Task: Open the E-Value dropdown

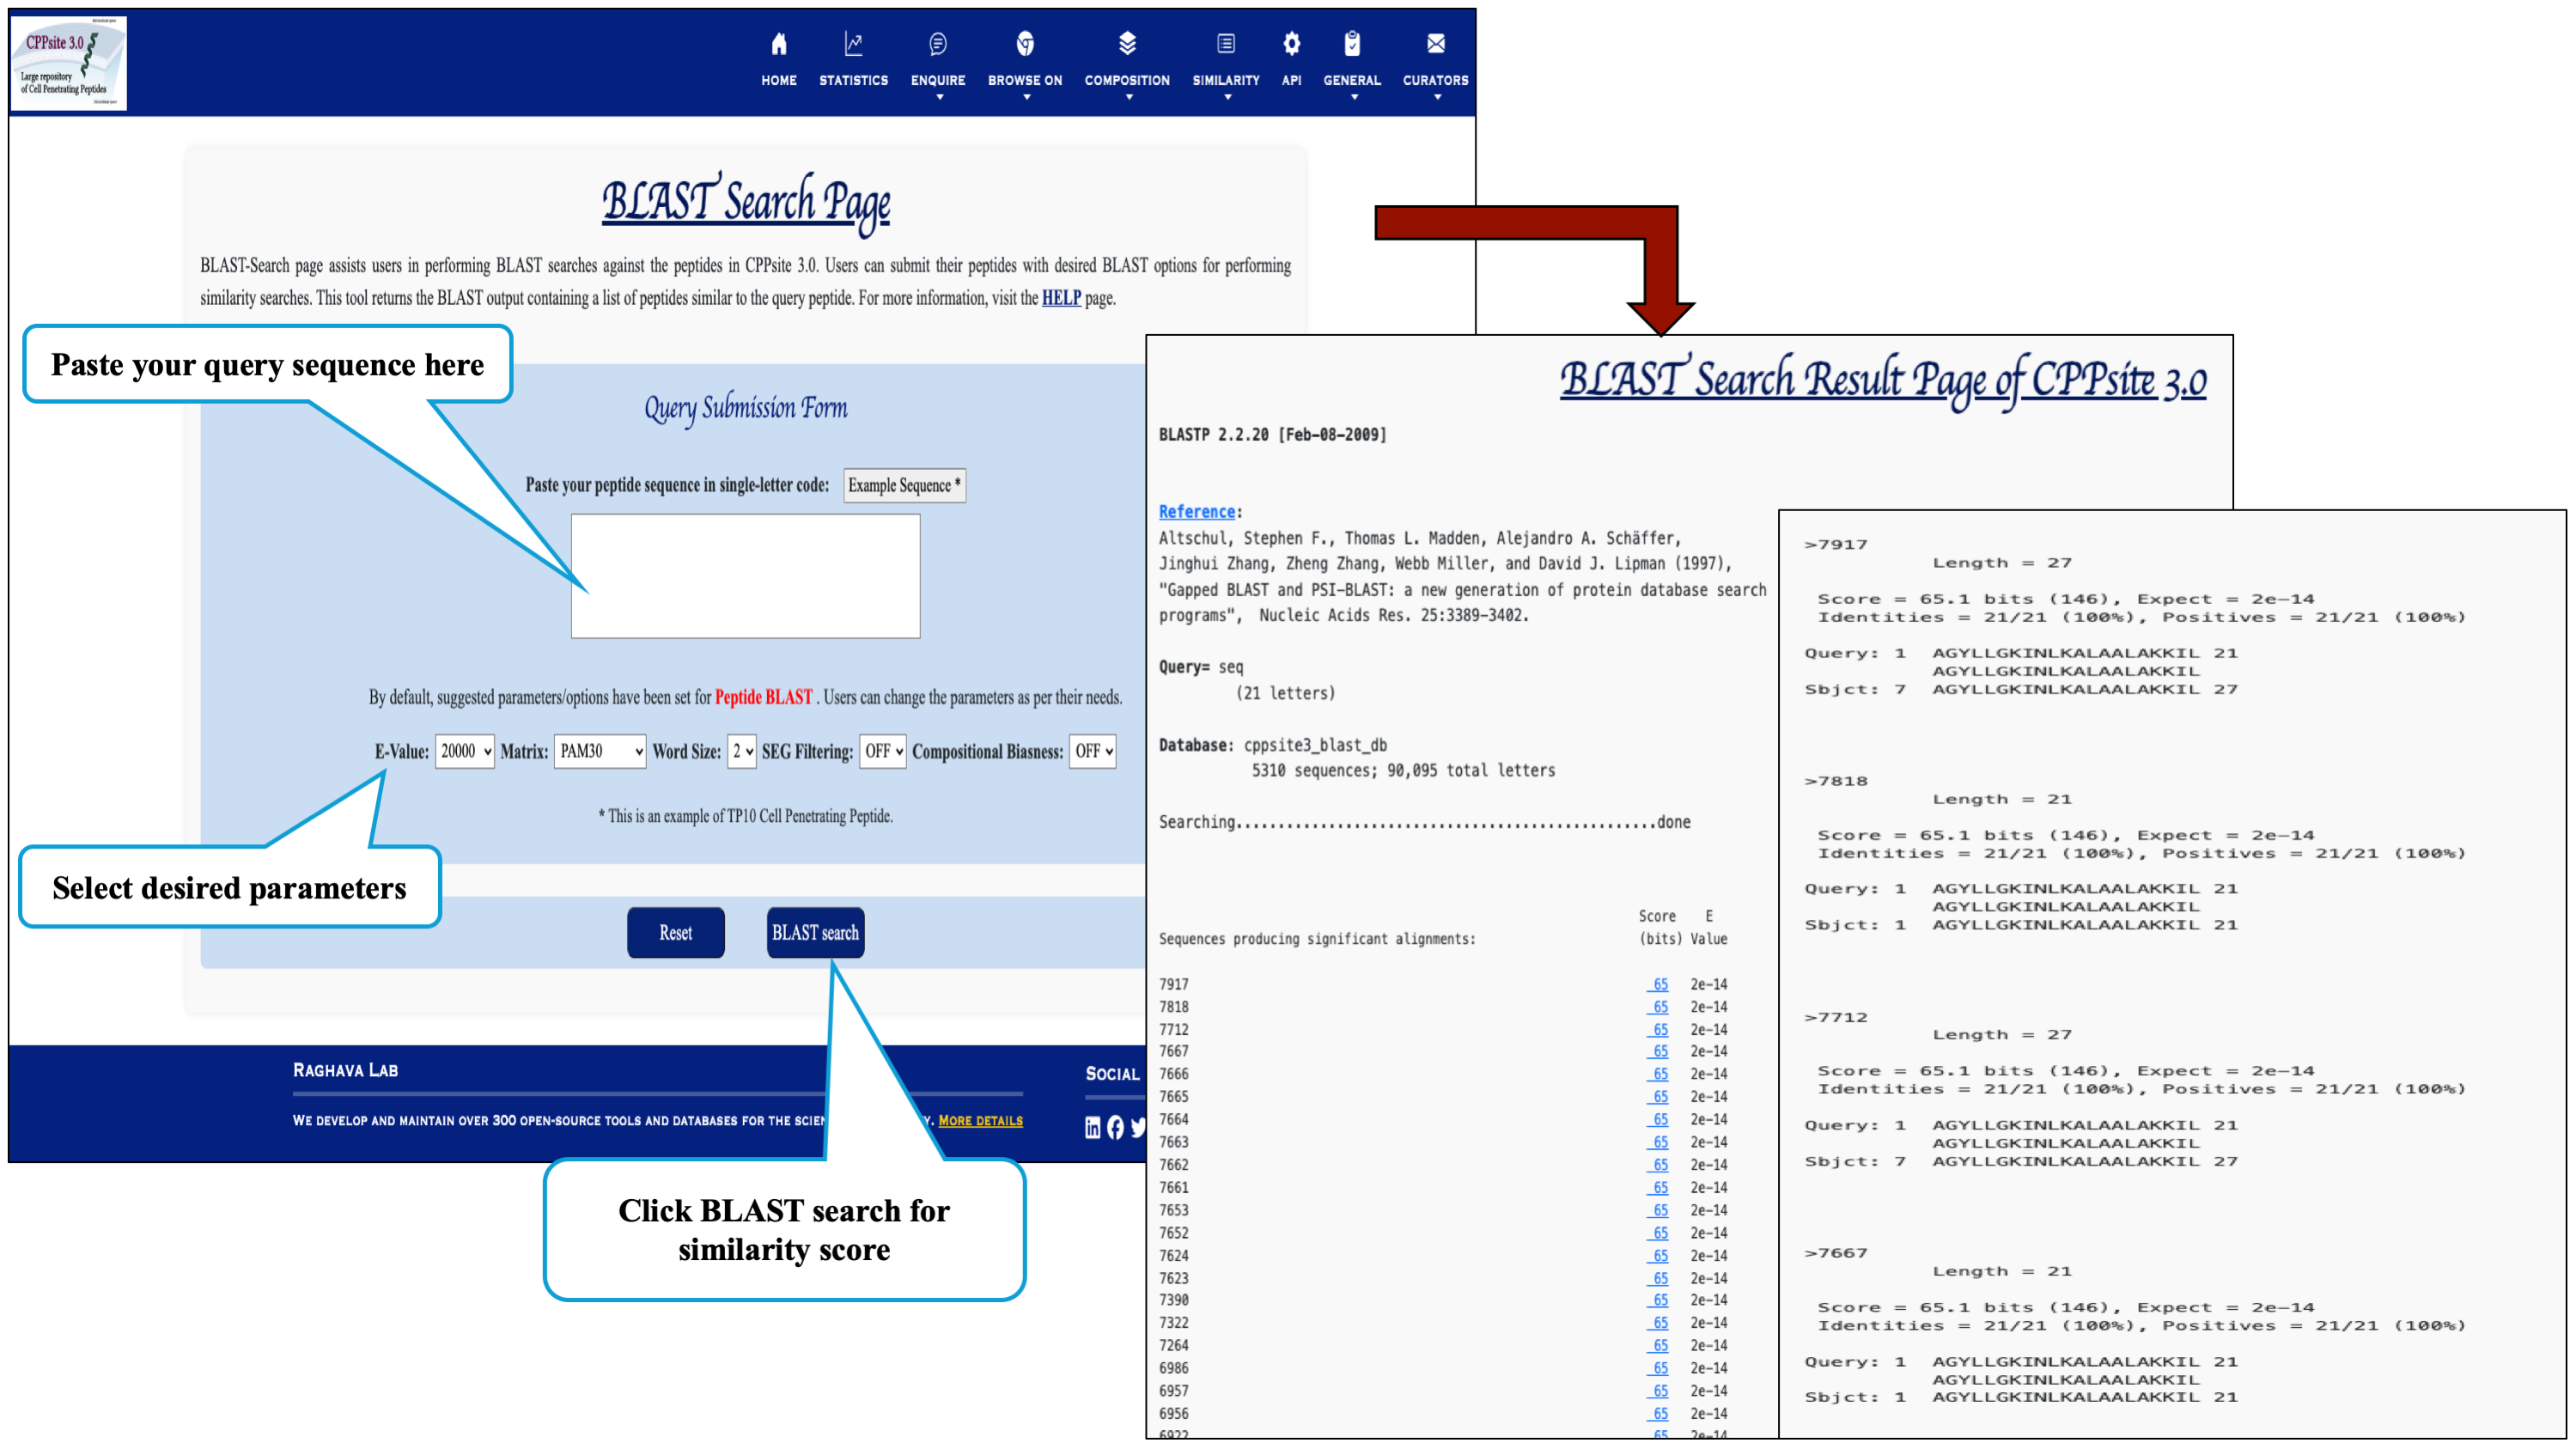Action: [465, 751]
